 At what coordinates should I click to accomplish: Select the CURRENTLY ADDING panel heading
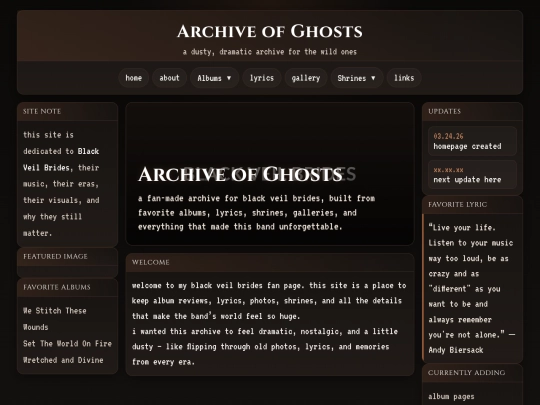pos(467,373)
